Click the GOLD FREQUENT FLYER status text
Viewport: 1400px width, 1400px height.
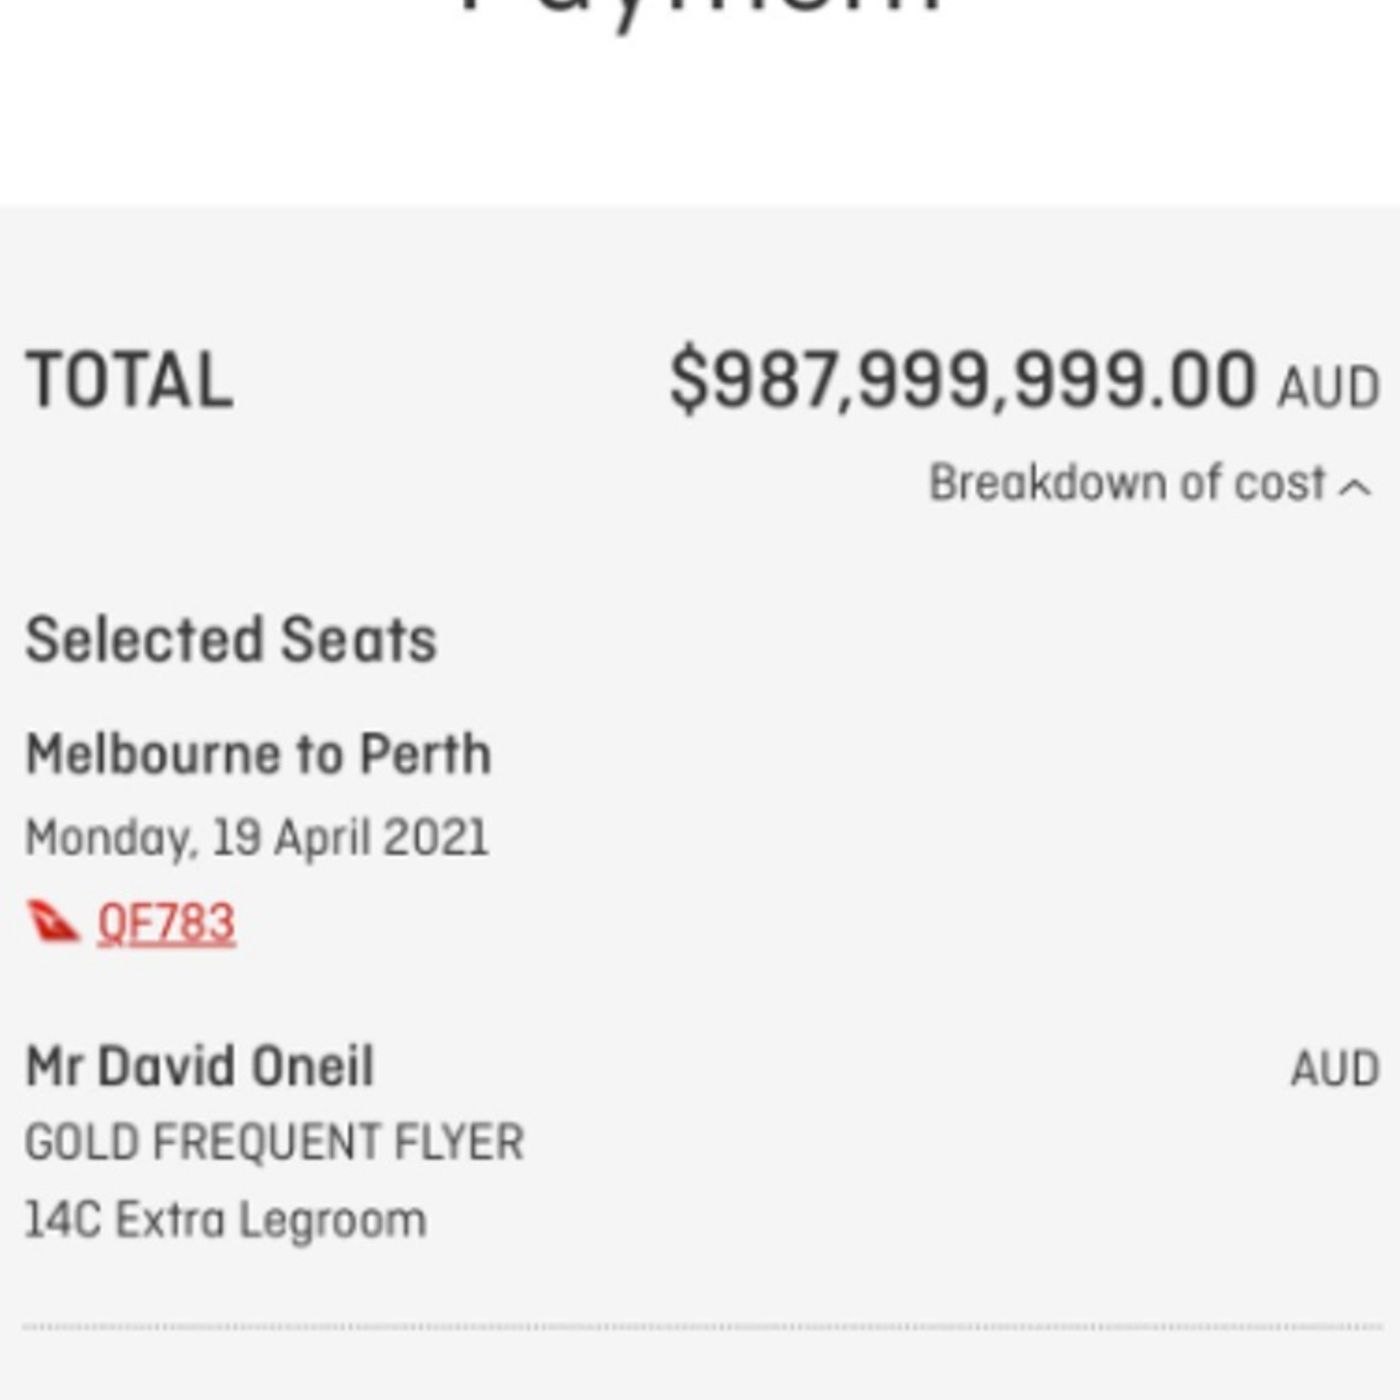point(274,1142)
